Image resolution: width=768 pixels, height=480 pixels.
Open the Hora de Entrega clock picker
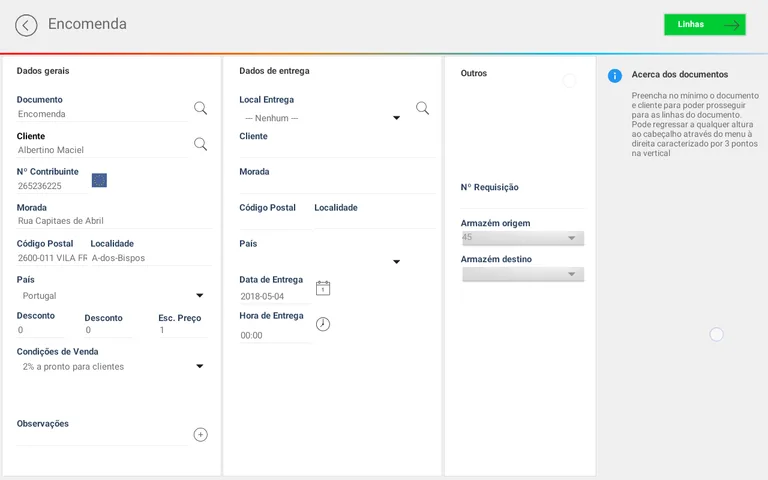pyautogui.click(x=323, y=324)
